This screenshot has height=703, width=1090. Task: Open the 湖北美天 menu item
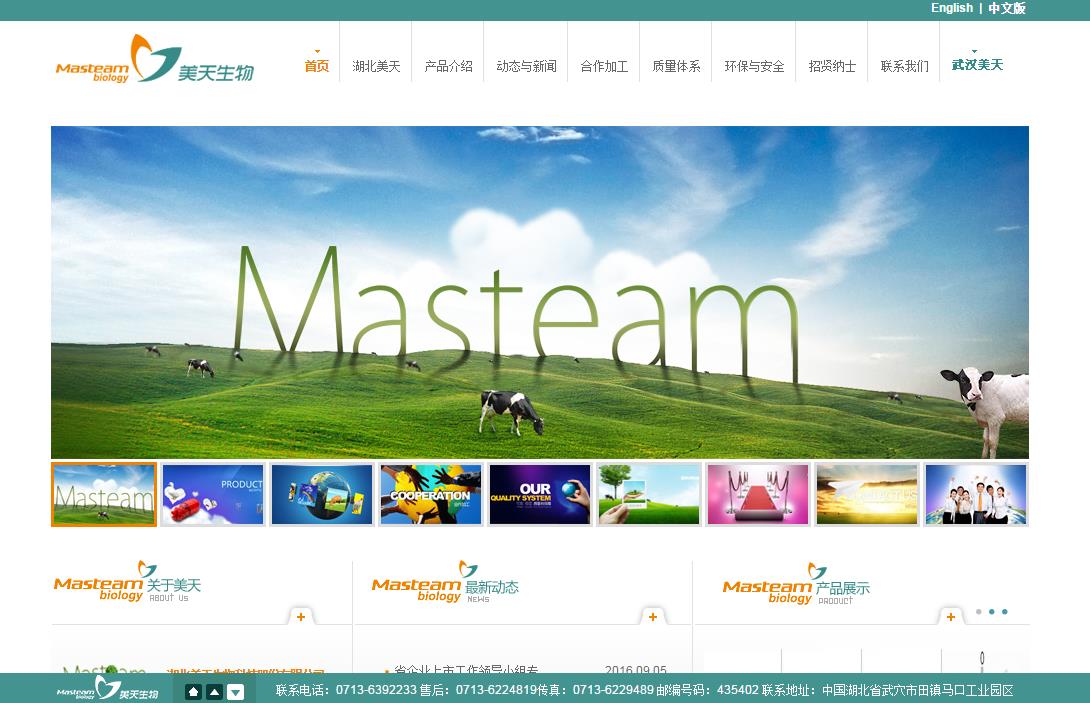pos(376,66)
